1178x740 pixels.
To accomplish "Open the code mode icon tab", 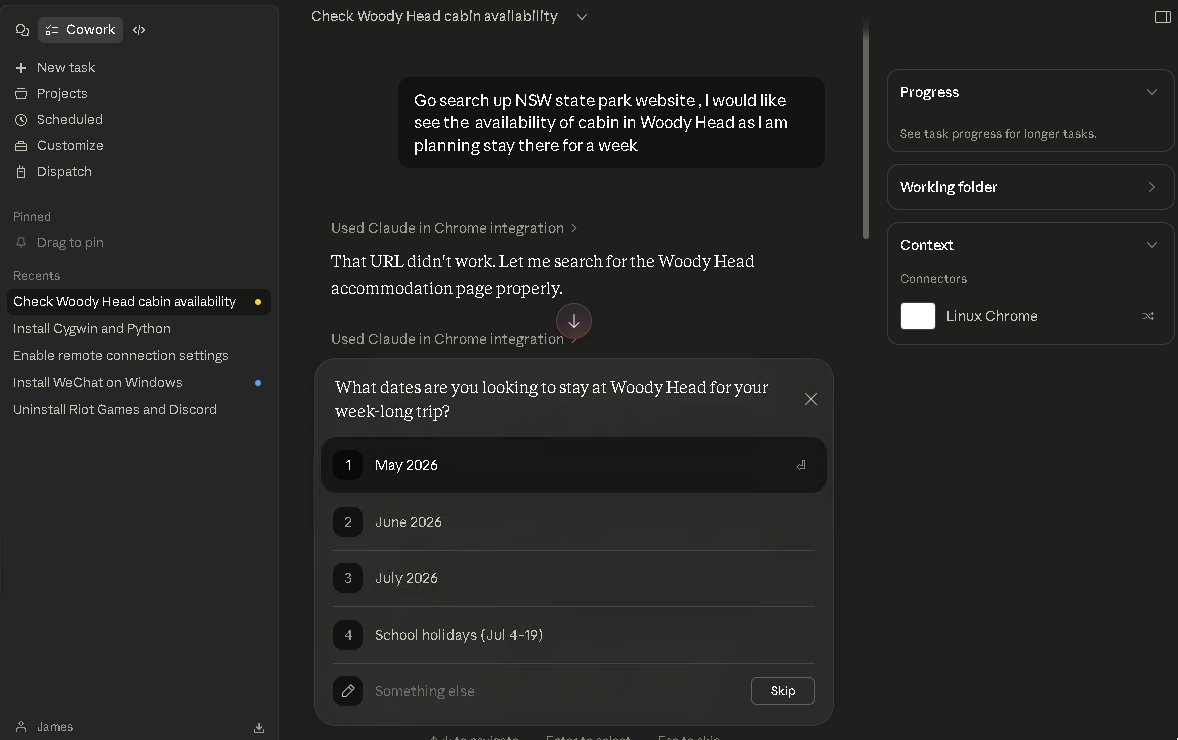I will (139, 30).
